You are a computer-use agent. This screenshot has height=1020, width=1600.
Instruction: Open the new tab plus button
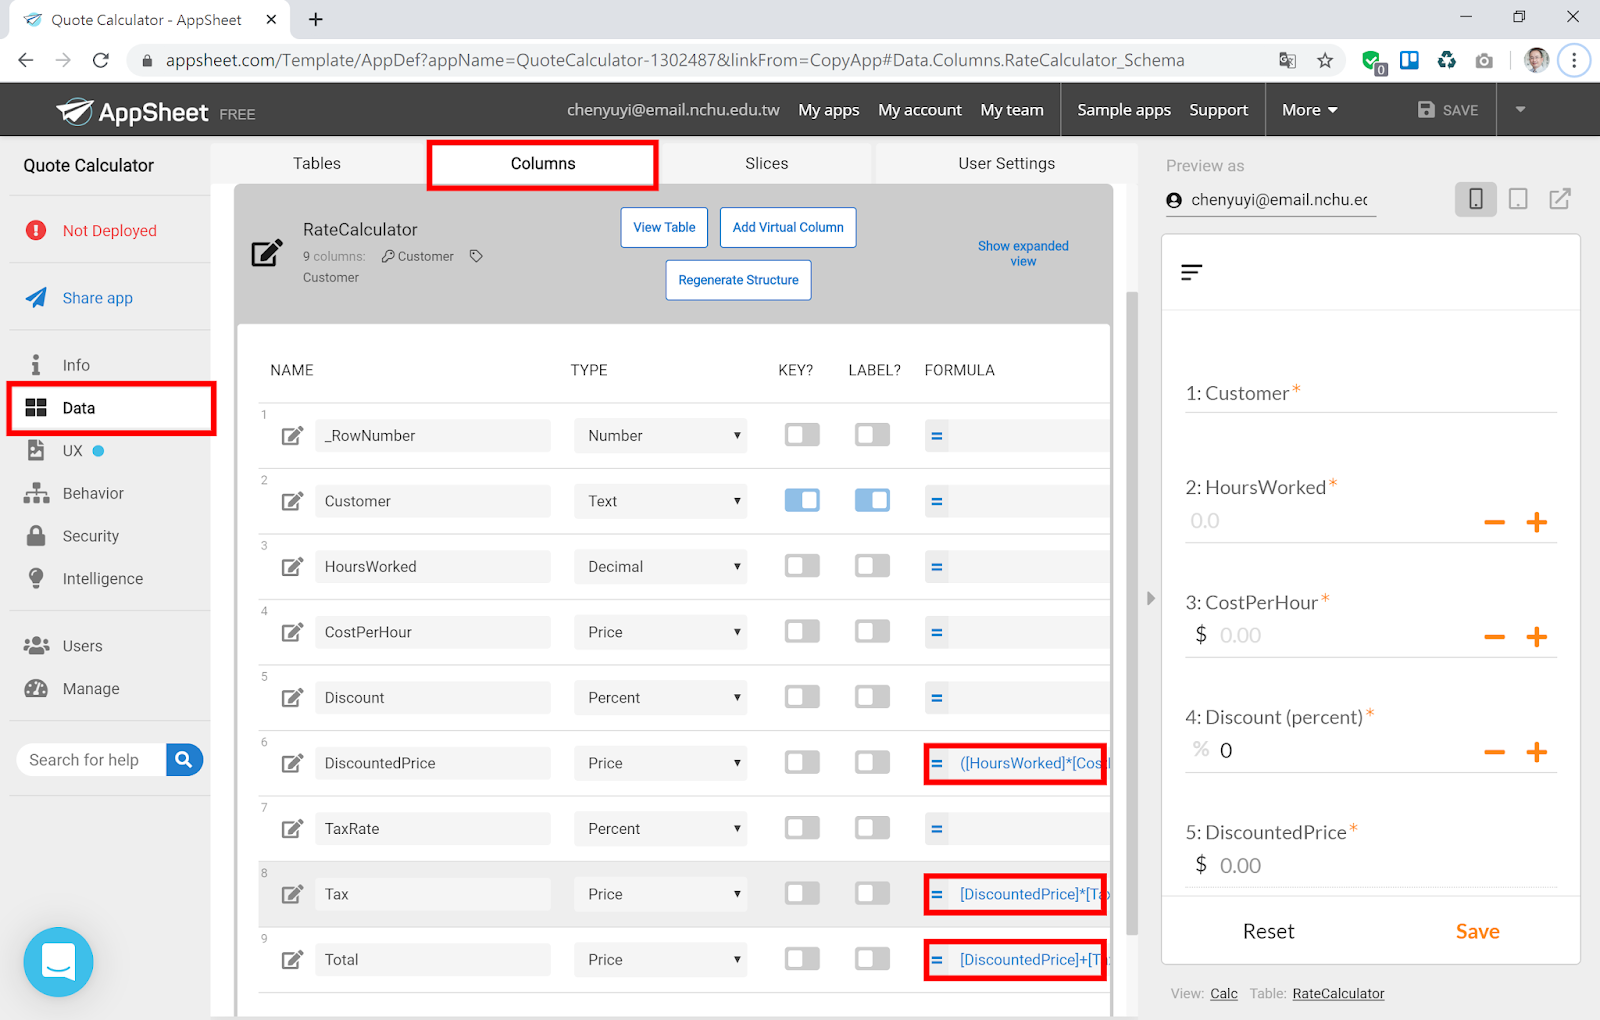click(316, 19)
